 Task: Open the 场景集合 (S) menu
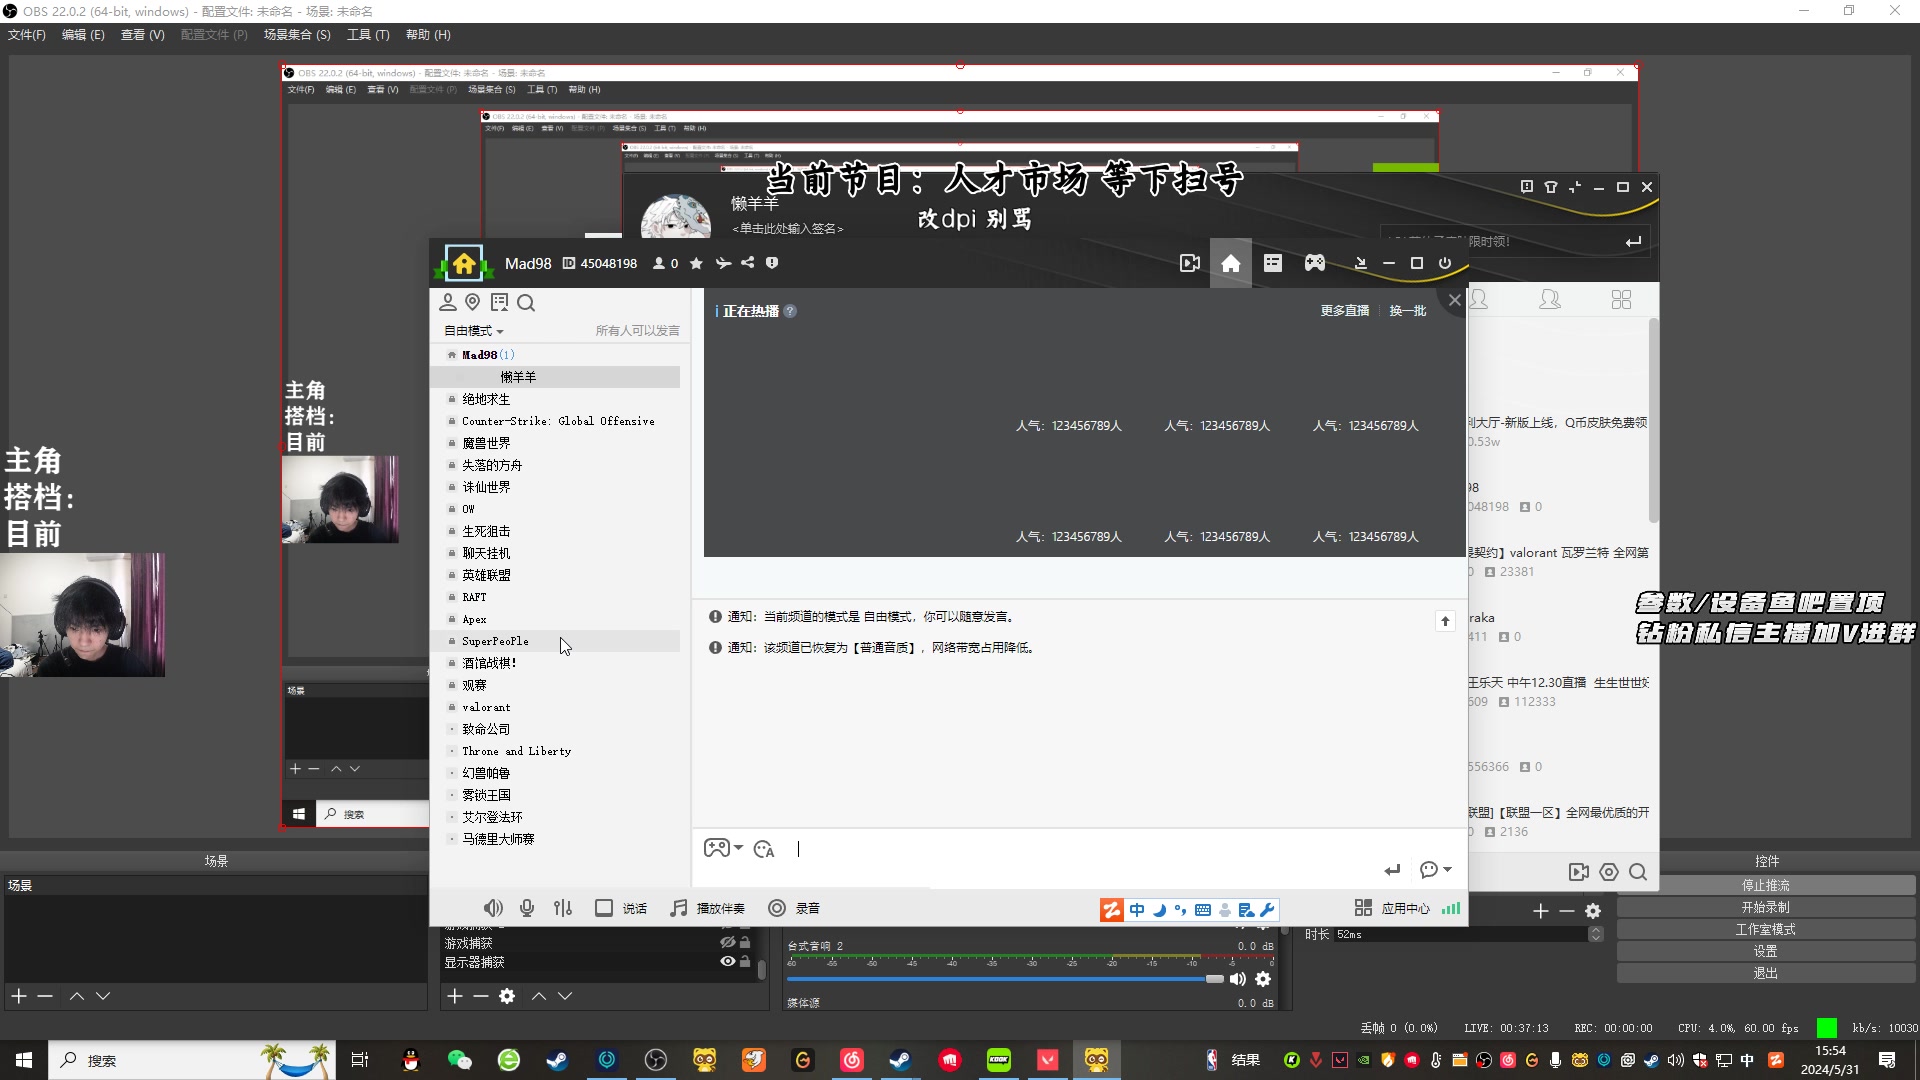click(297, 35)
